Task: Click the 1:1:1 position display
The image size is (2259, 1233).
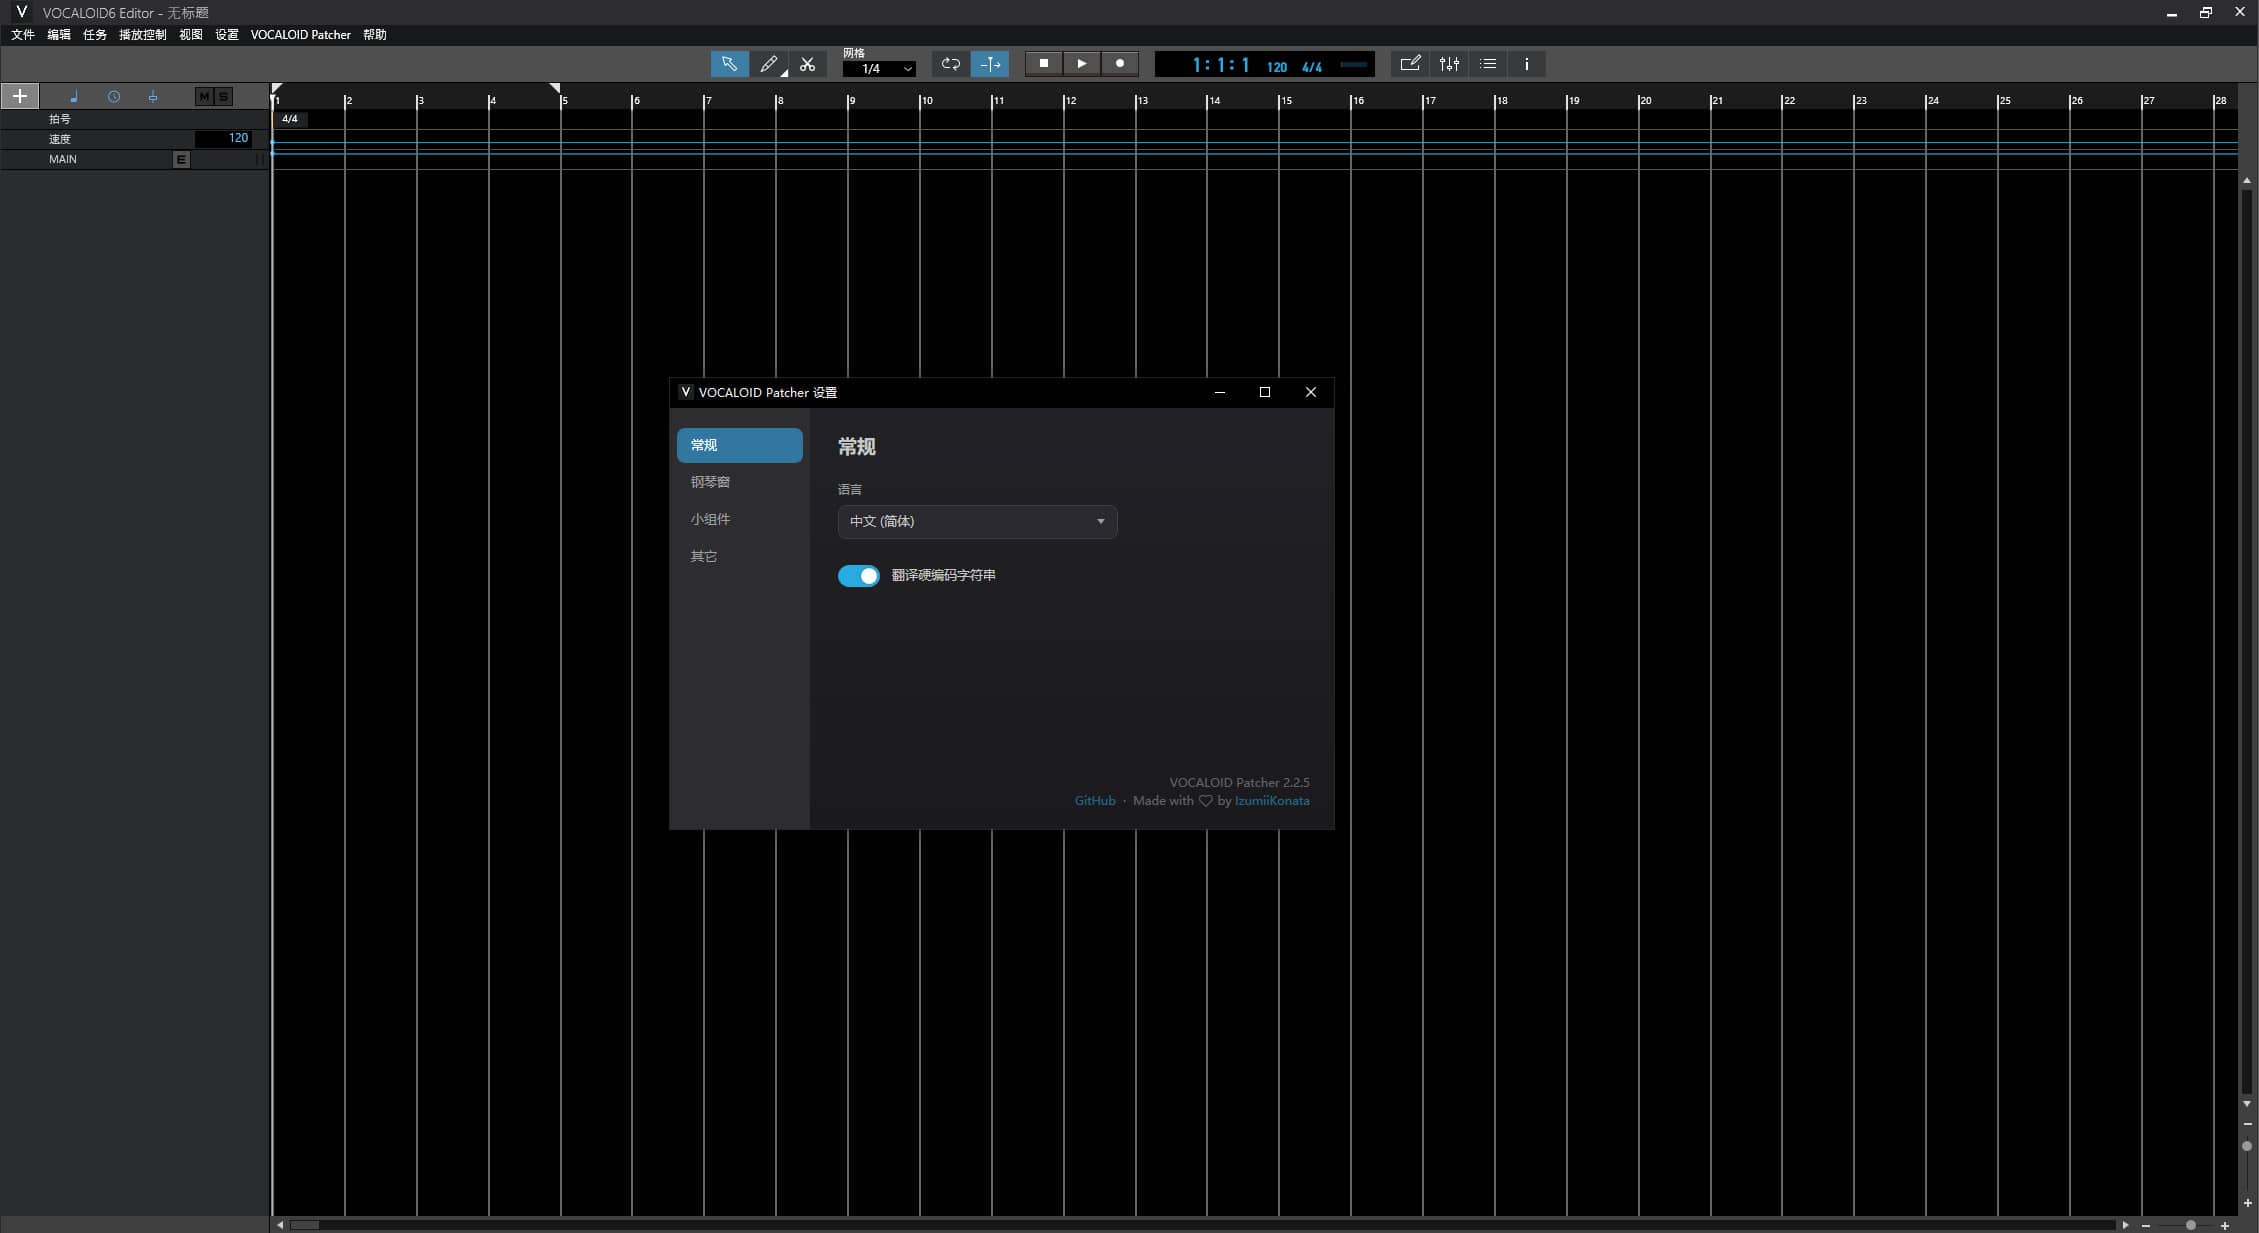Action: click(1220, 65)
